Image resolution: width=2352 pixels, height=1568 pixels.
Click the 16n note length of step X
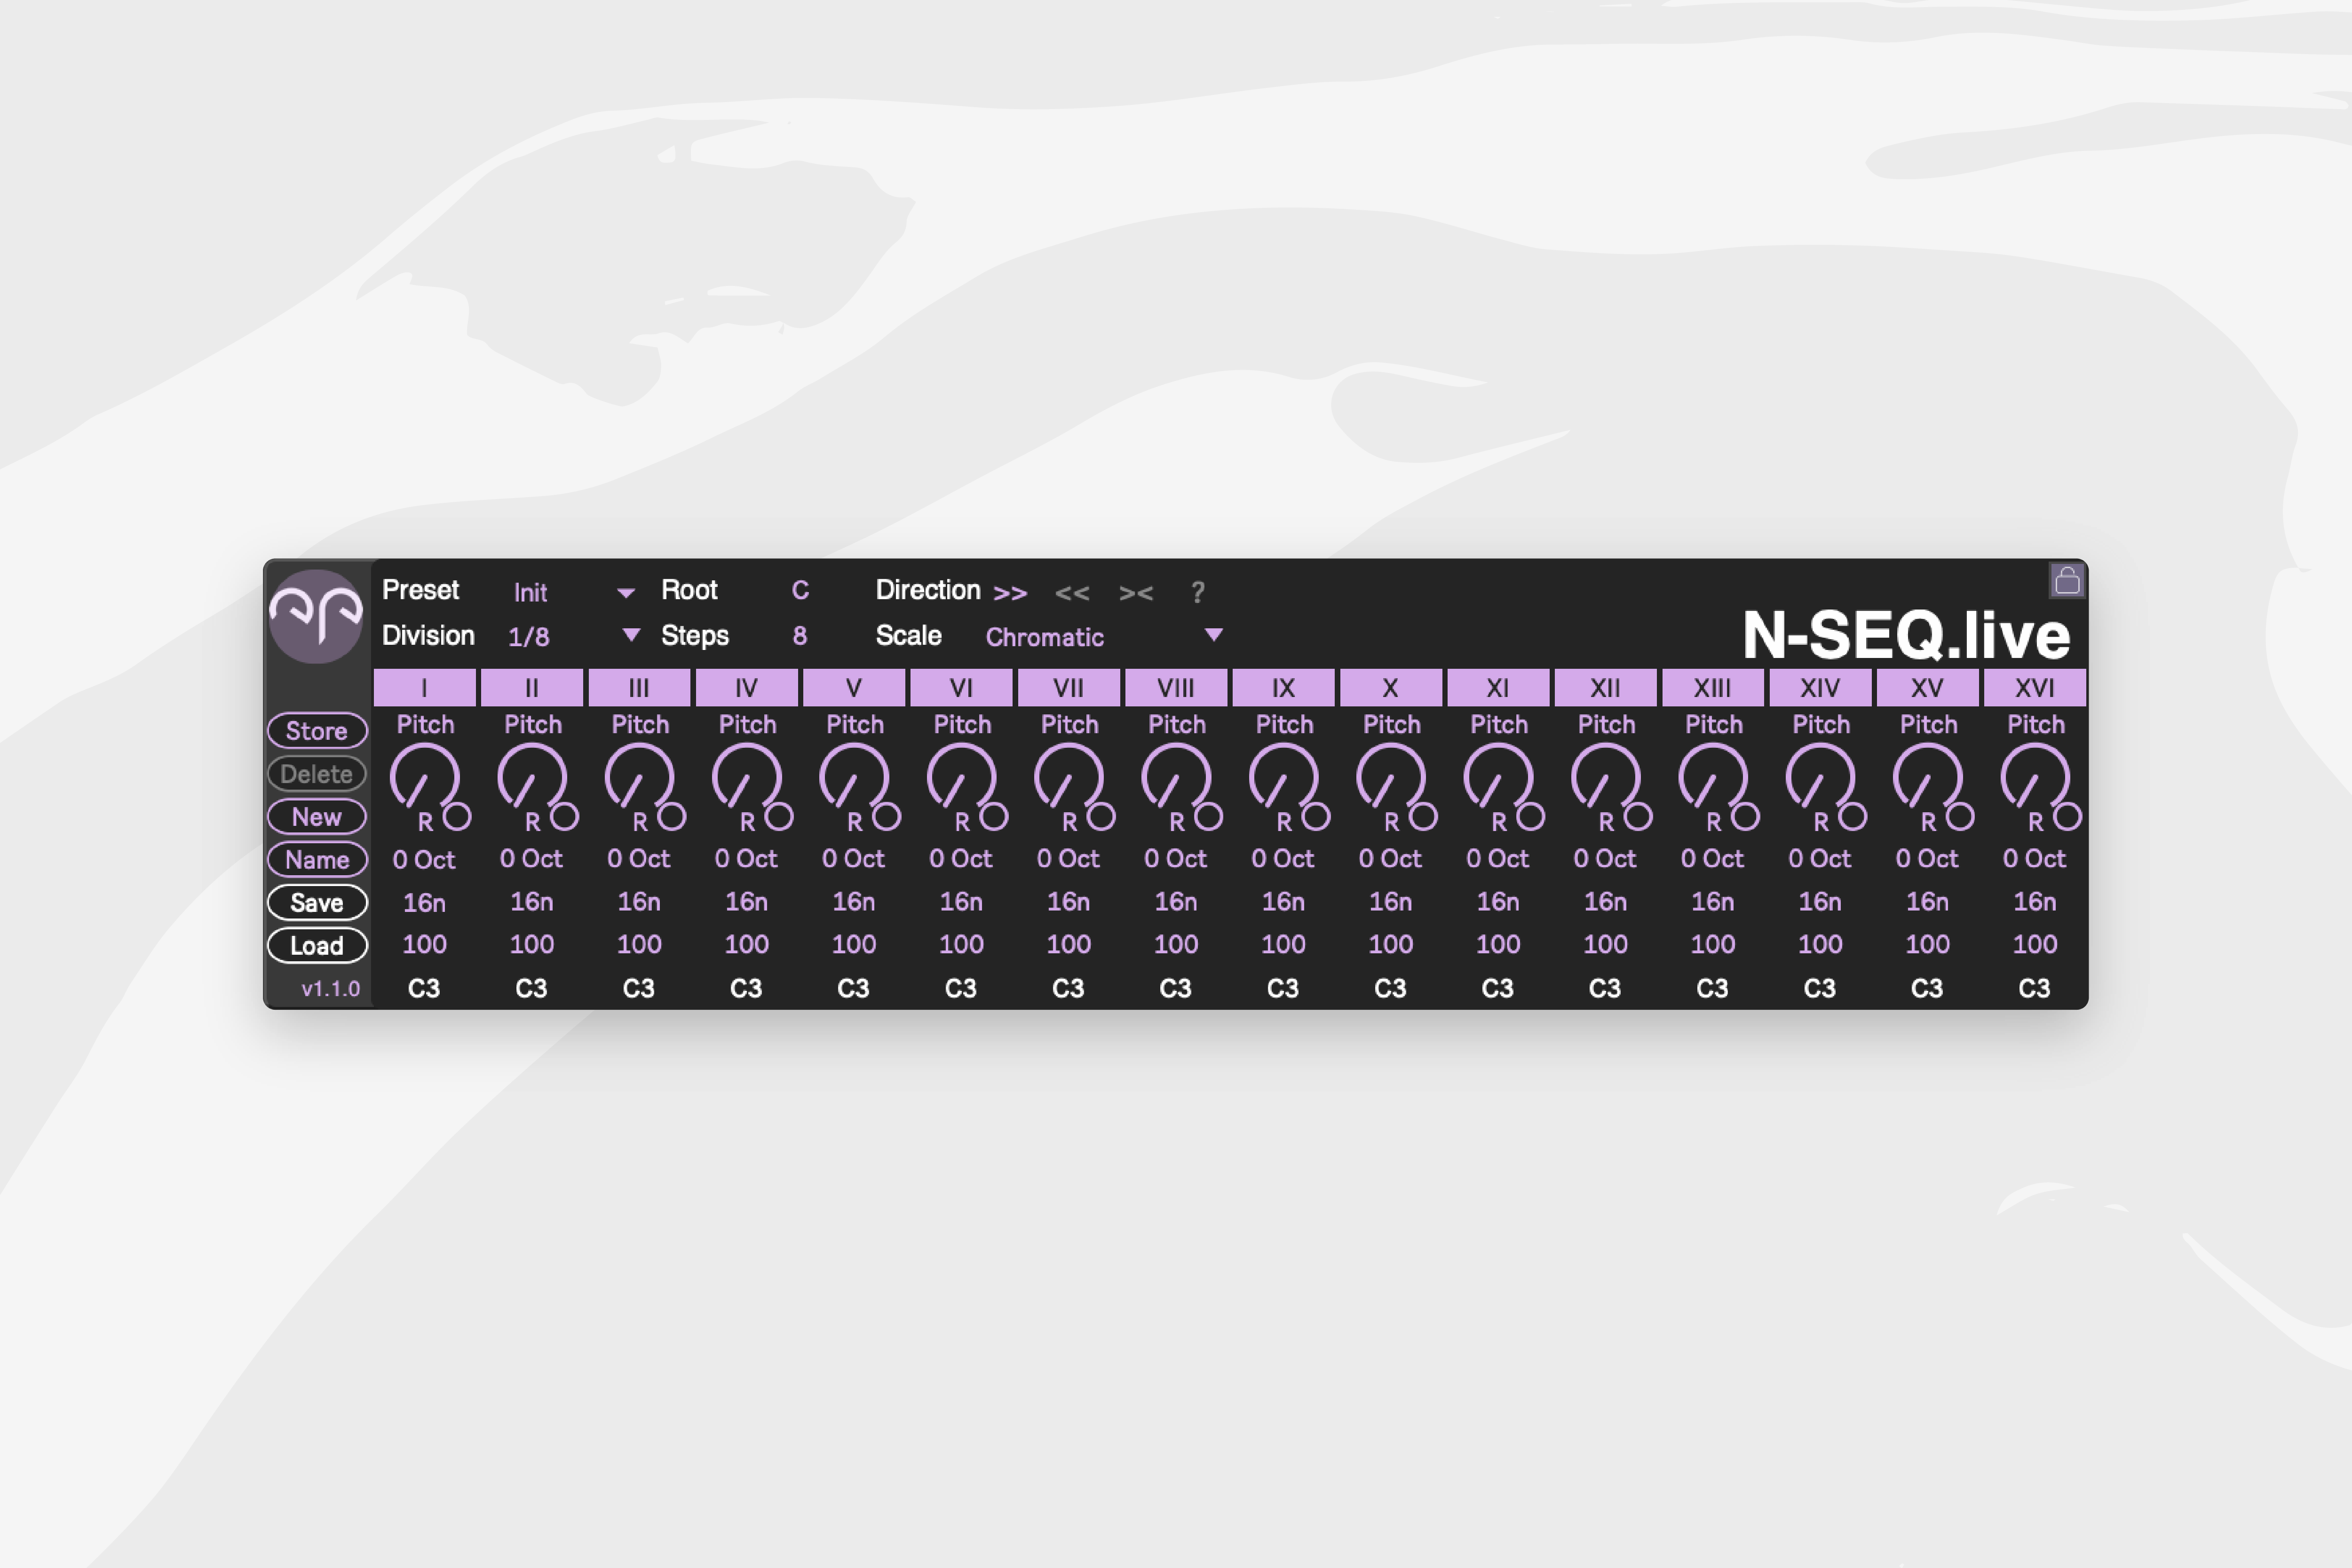1390,902
